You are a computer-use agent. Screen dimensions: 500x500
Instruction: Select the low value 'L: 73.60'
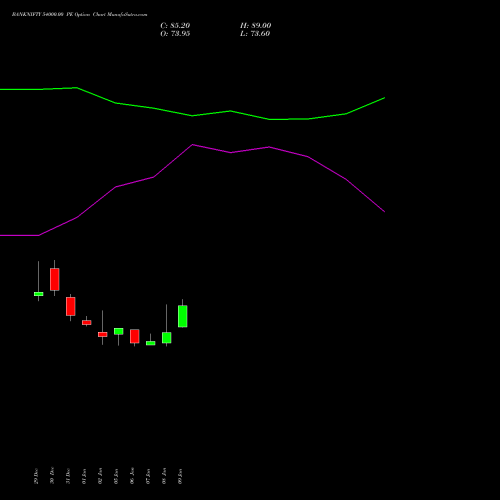[255, 34]
